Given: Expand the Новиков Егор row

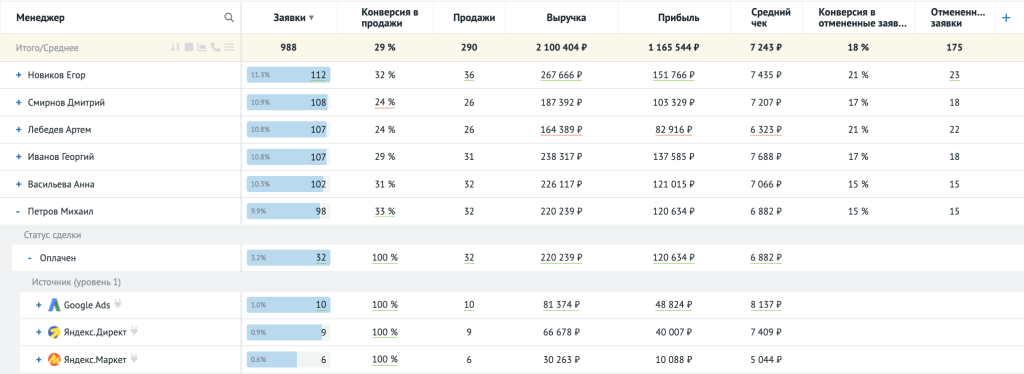Looking at the screenshot, I should (x=18, y=75).
